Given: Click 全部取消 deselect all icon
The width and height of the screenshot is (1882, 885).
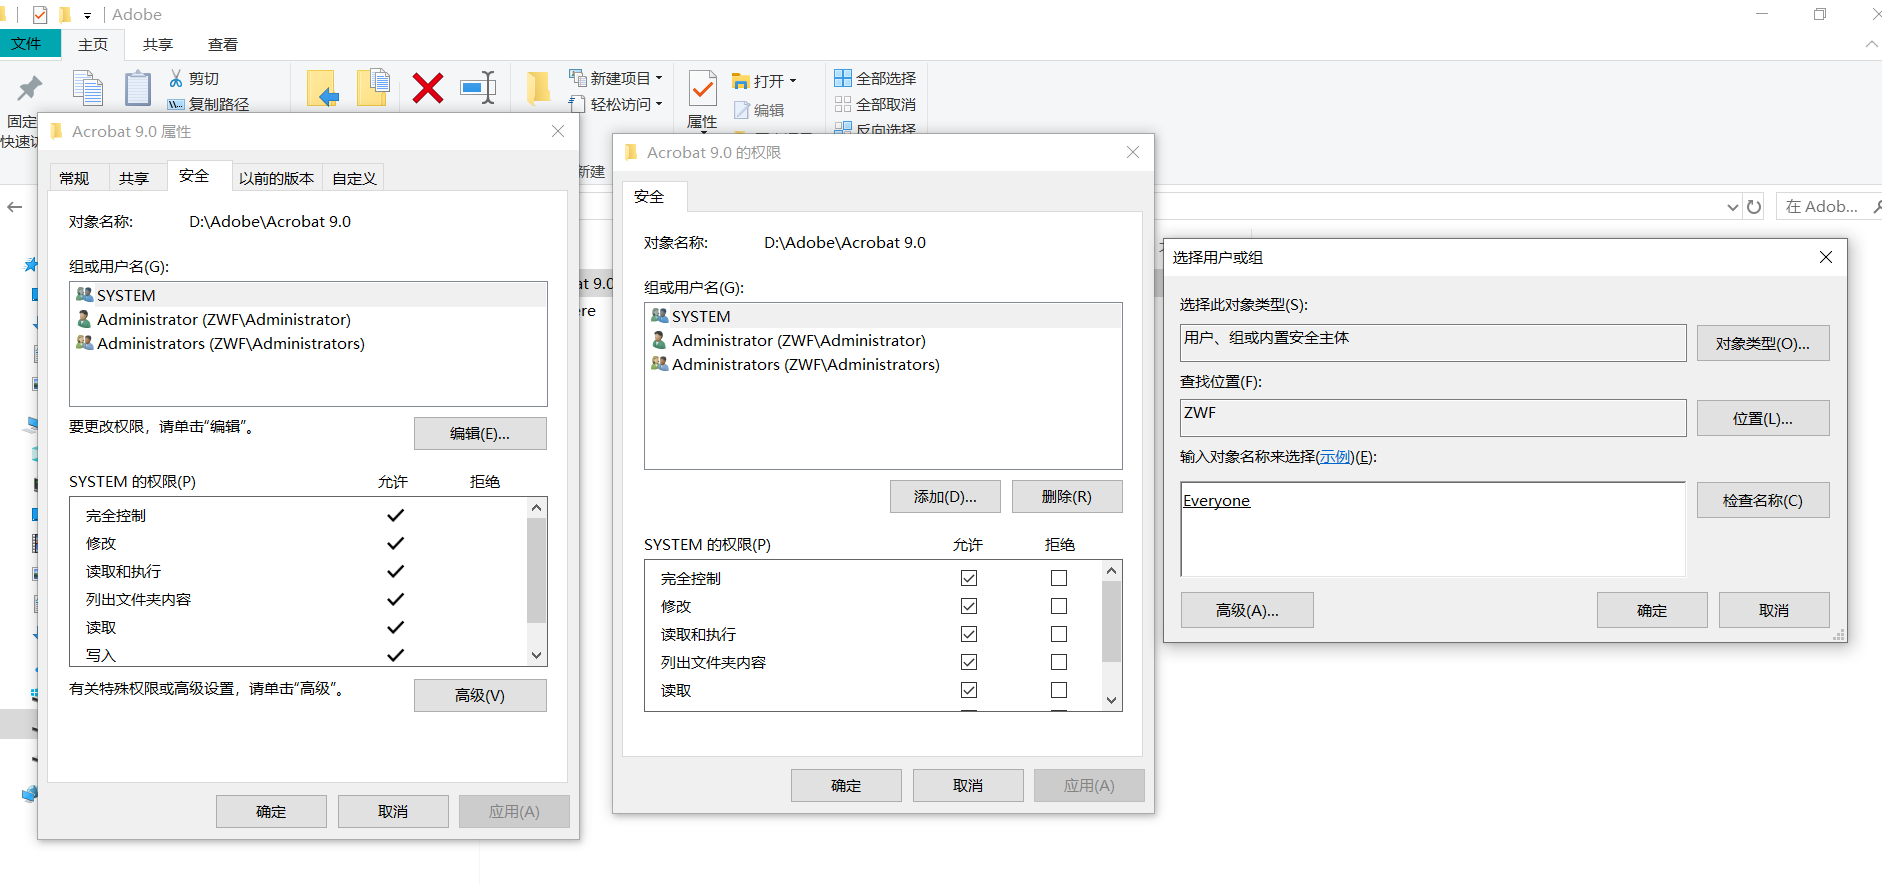Looking at the screenshot, I should [x=843, y=104].
